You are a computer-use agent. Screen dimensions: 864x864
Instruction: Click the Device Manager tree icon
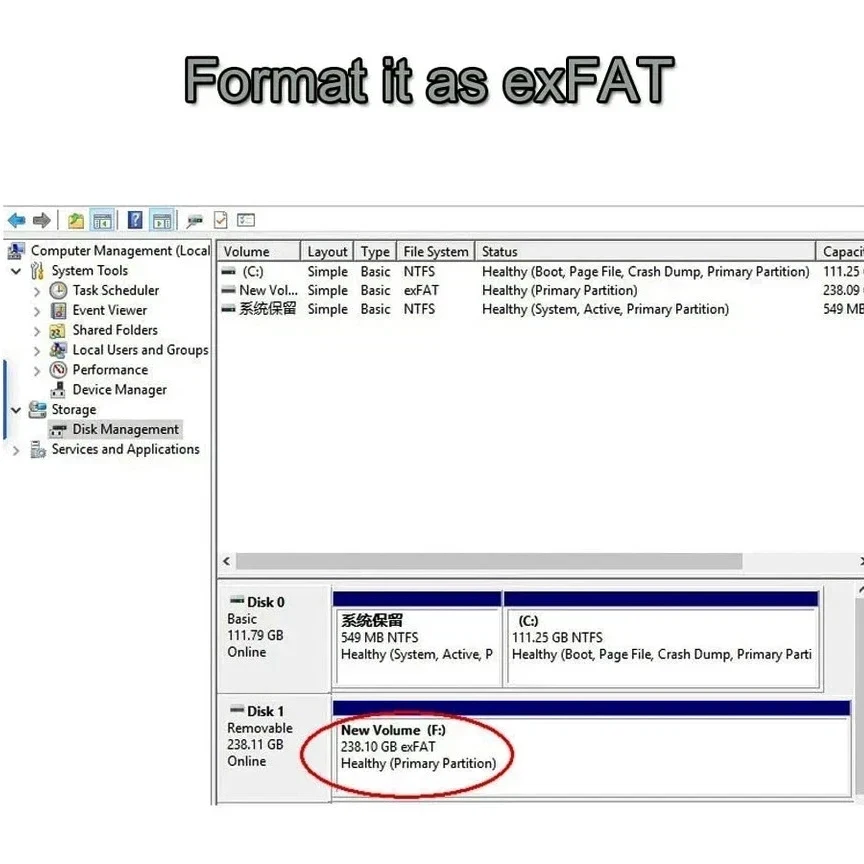pos(58,390)
